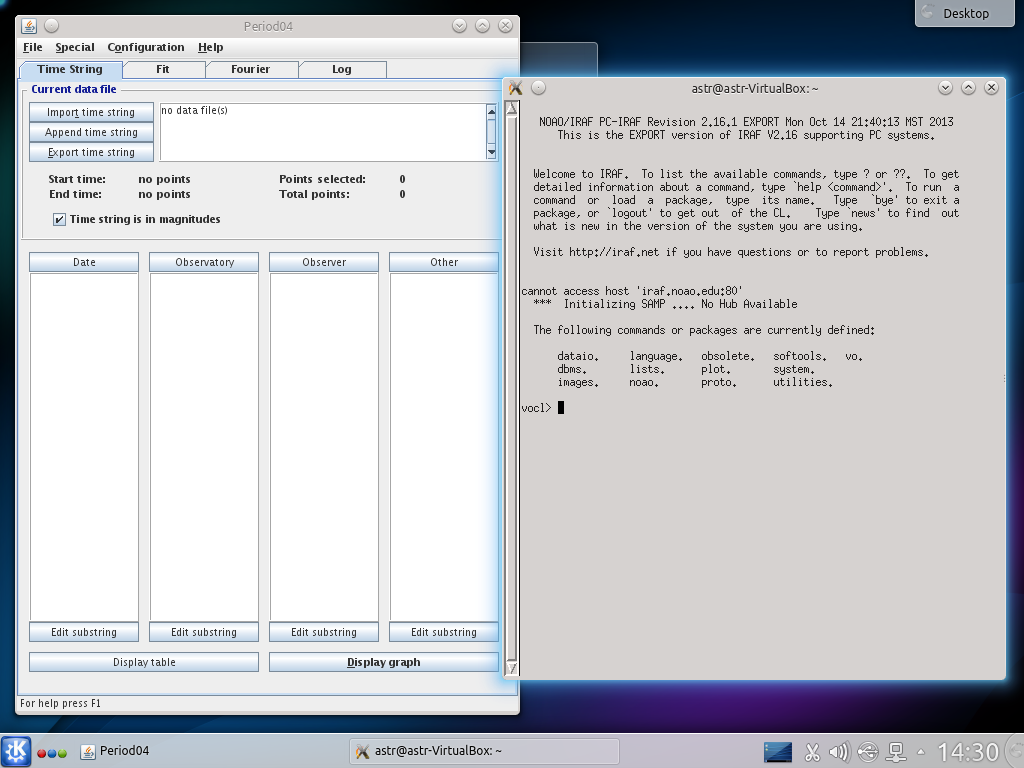Maximize the Period04 window

(482, 25)
